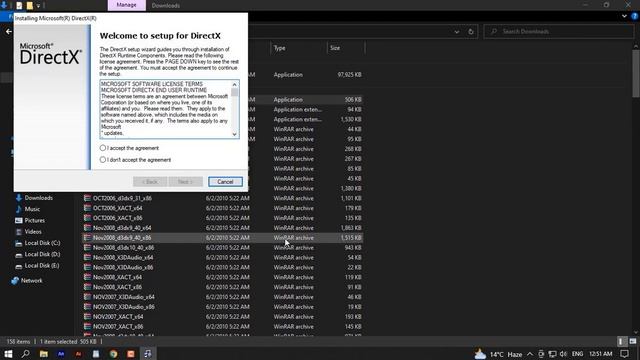Click the Local Disk (E:) drive icon

(x=18, y=266)
